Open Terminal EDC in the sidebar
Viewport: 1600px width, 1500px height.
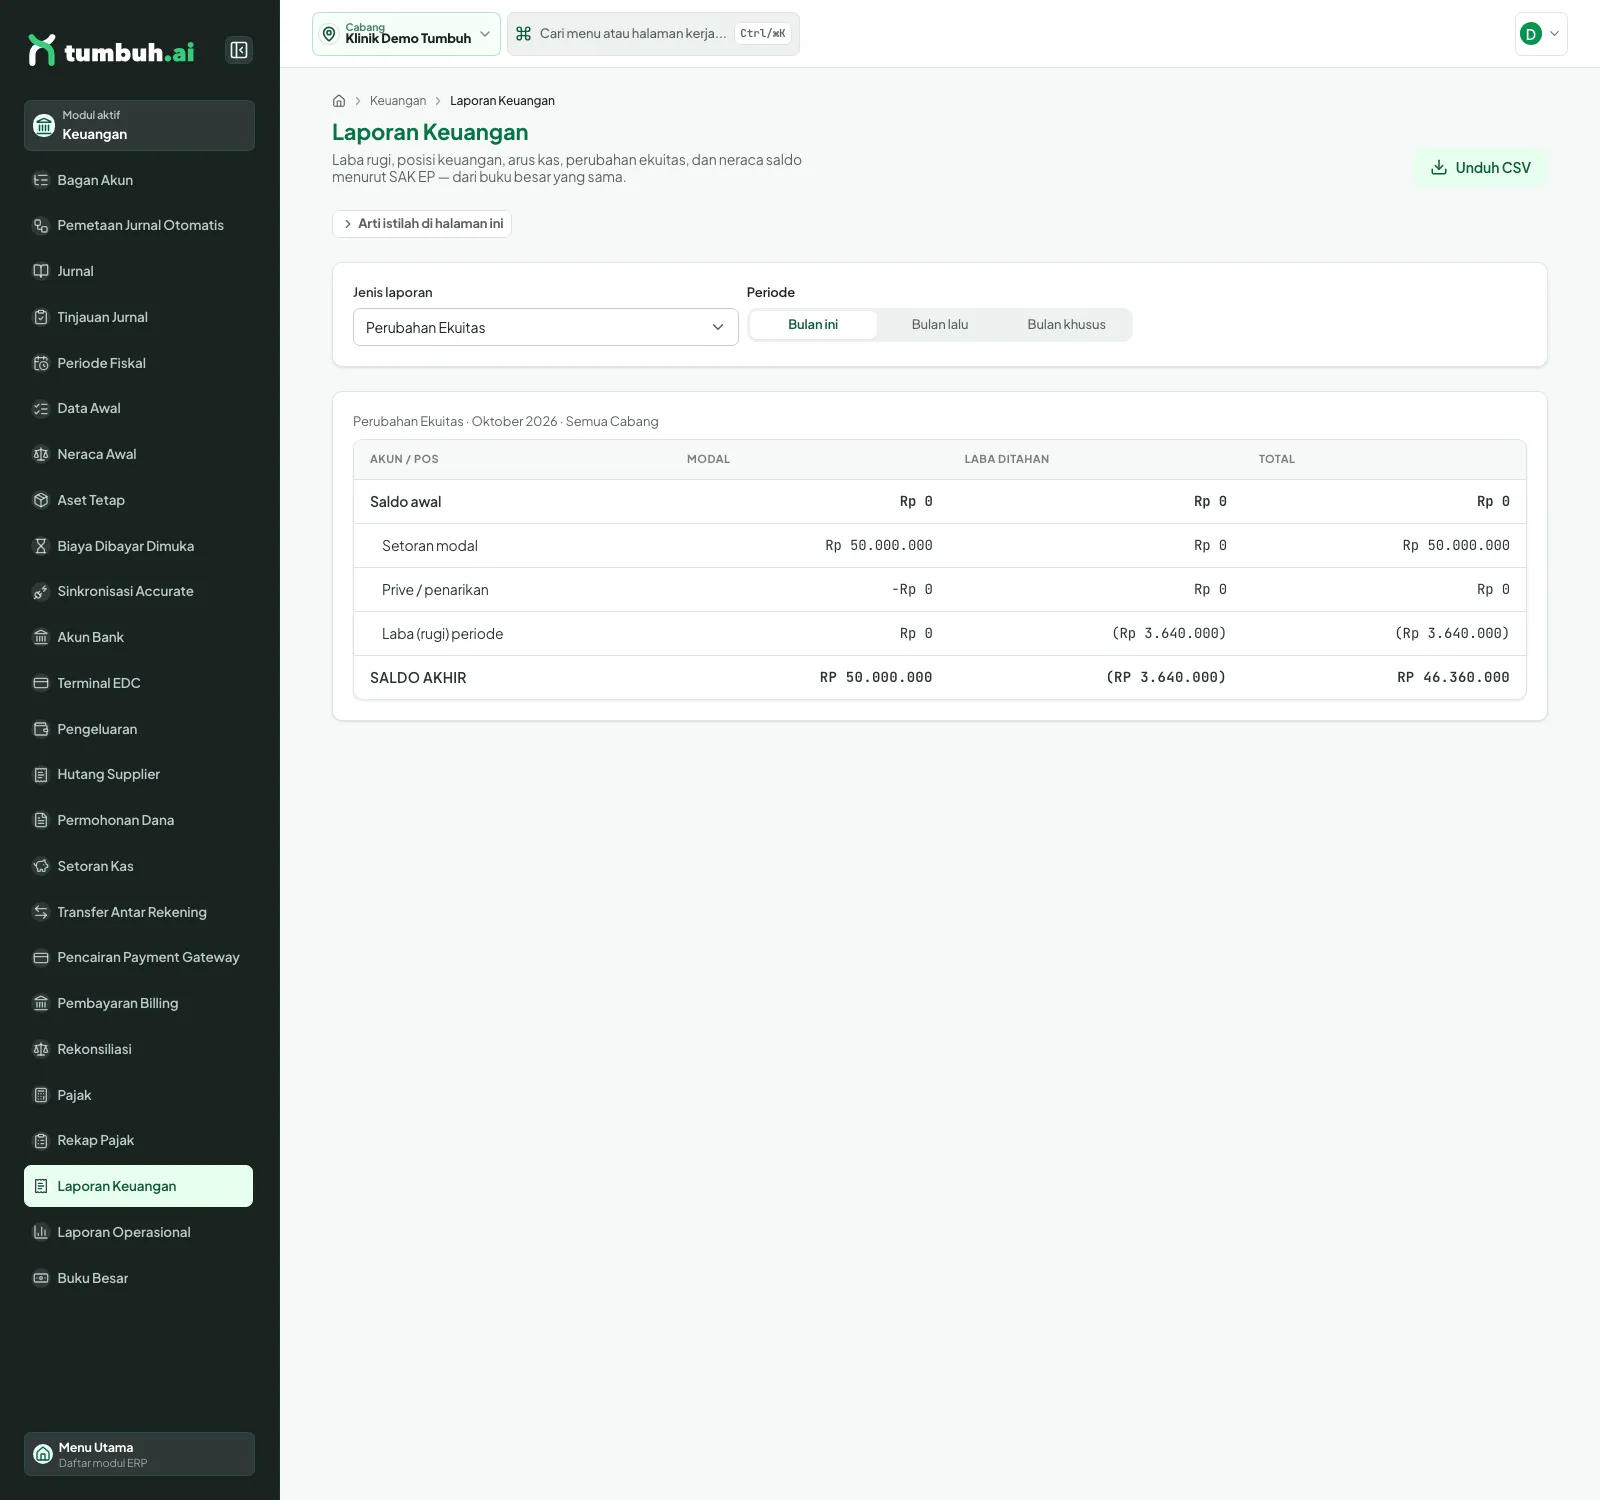[139, 683]
